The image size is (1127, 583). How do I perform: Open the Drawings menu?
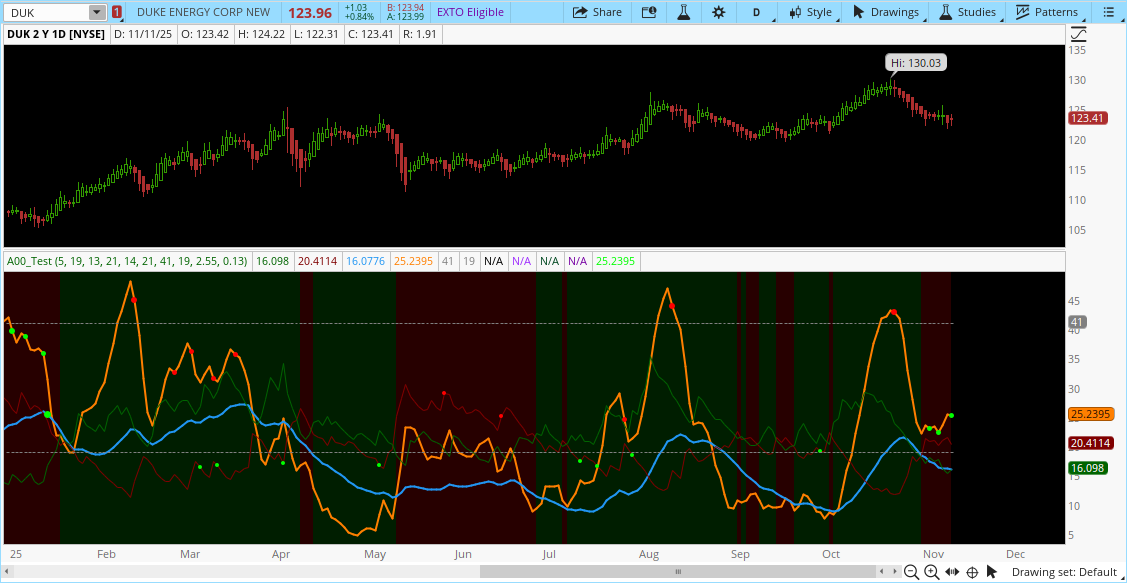click(885, 12)
